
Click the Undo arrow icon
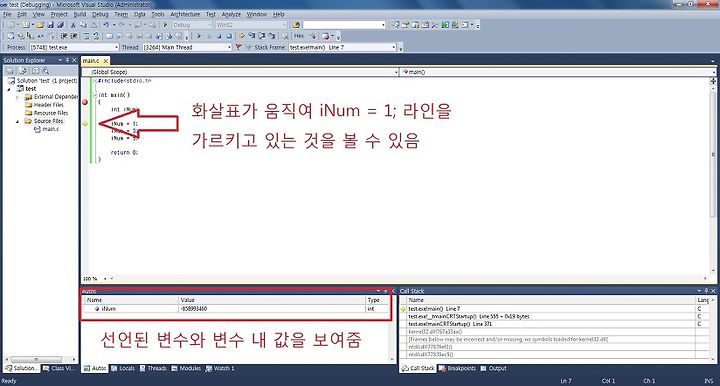coord(106,25)
